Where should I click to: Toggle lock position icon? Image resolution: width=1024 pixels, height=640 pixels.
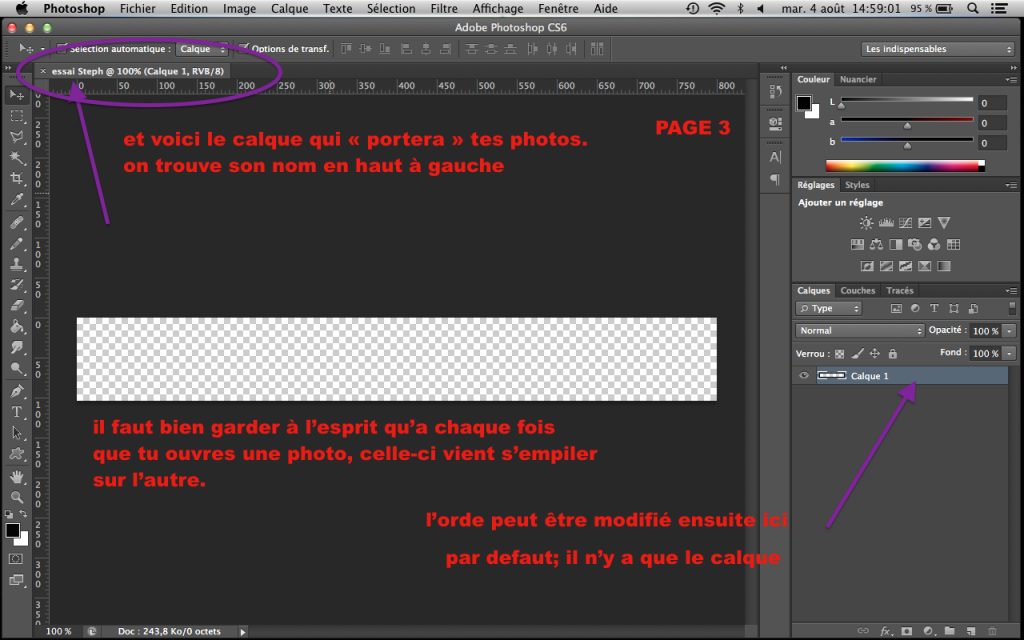(x=875, y=354)
